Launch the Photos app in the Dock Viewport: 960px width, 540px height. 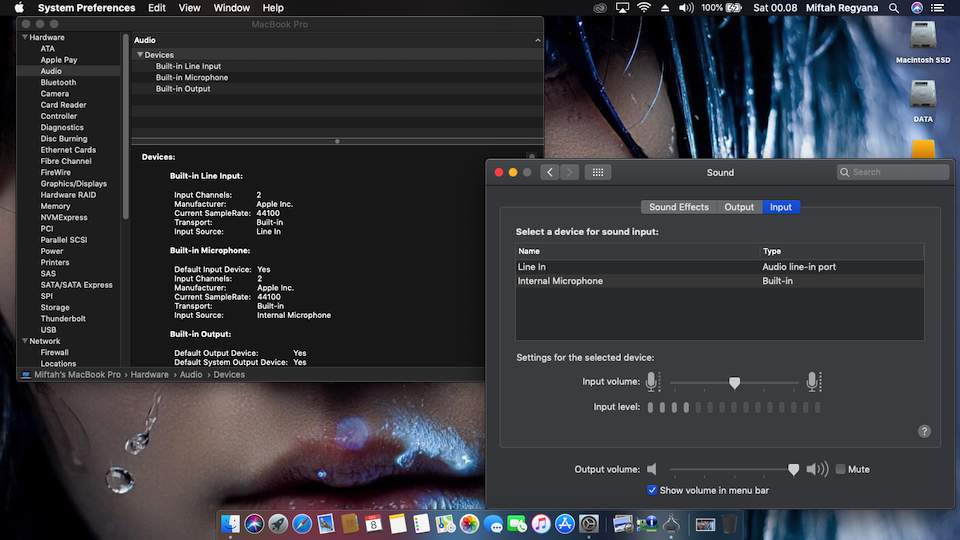[469, 523]
